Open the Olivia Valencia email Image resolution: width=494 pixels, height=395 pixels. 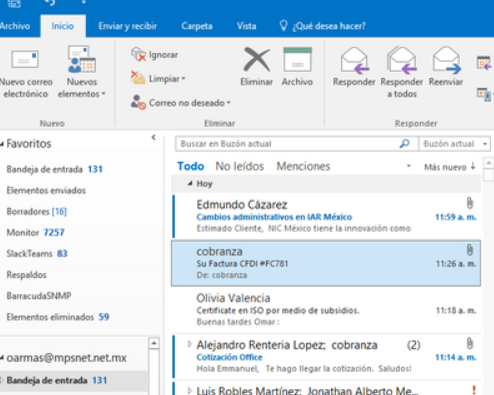click(x=327, y=310)
